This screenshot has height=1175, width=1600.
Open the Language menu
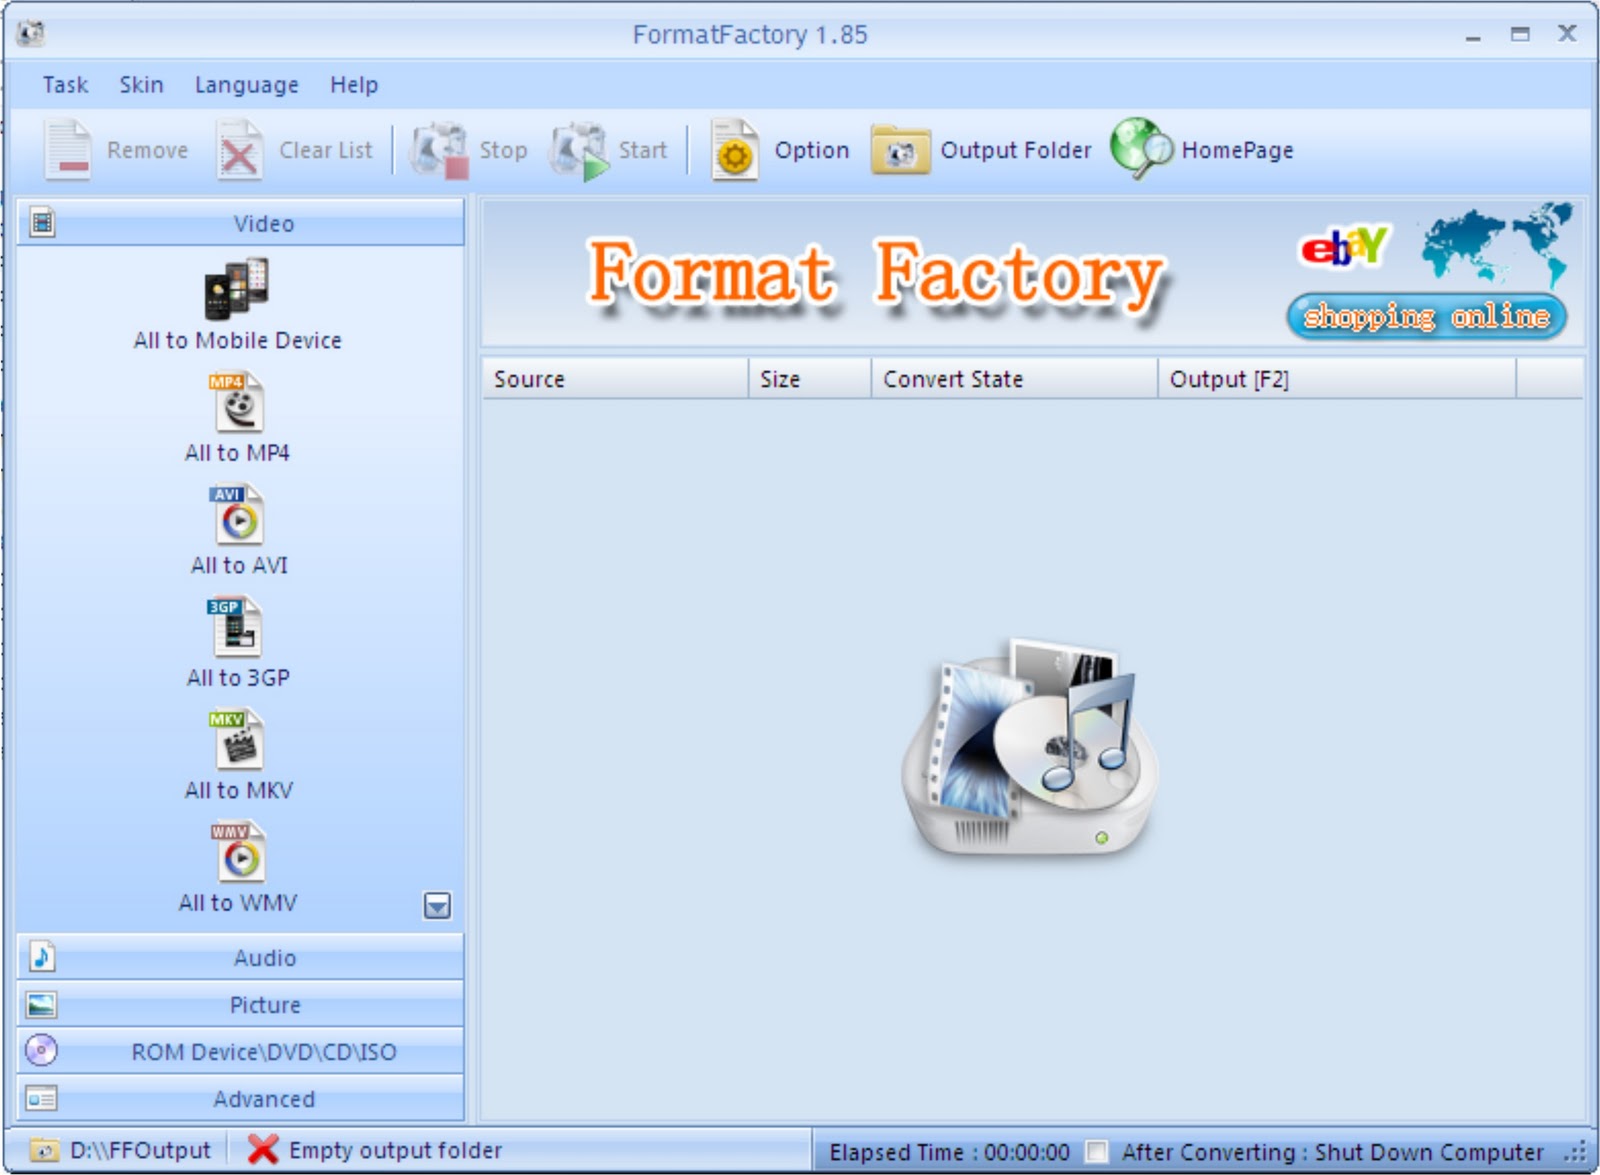pos(246,85)
